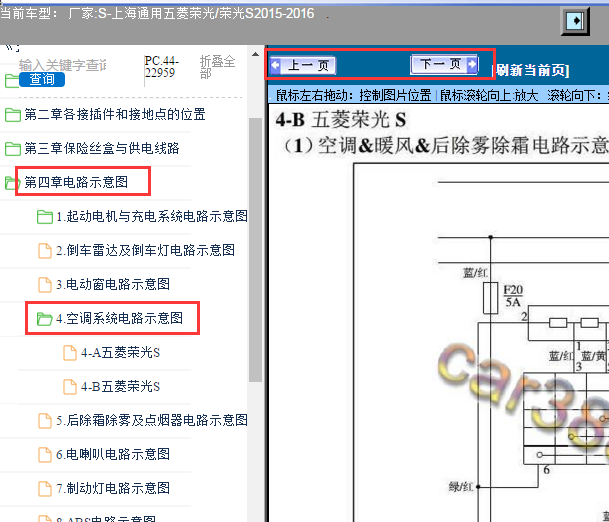Open 6.电喇叭电路示意图 page
The width and height of the screenshot is (609, 522).
coord(113,454)
